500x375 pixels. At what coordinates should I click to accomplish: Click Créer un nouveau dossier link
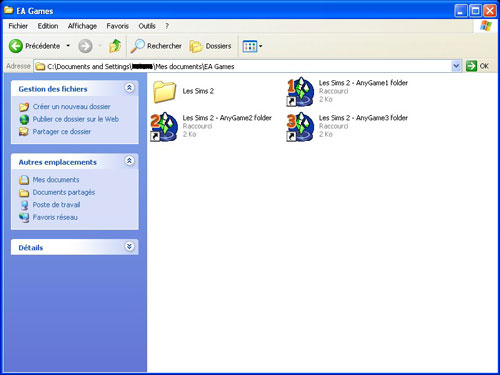72,107
